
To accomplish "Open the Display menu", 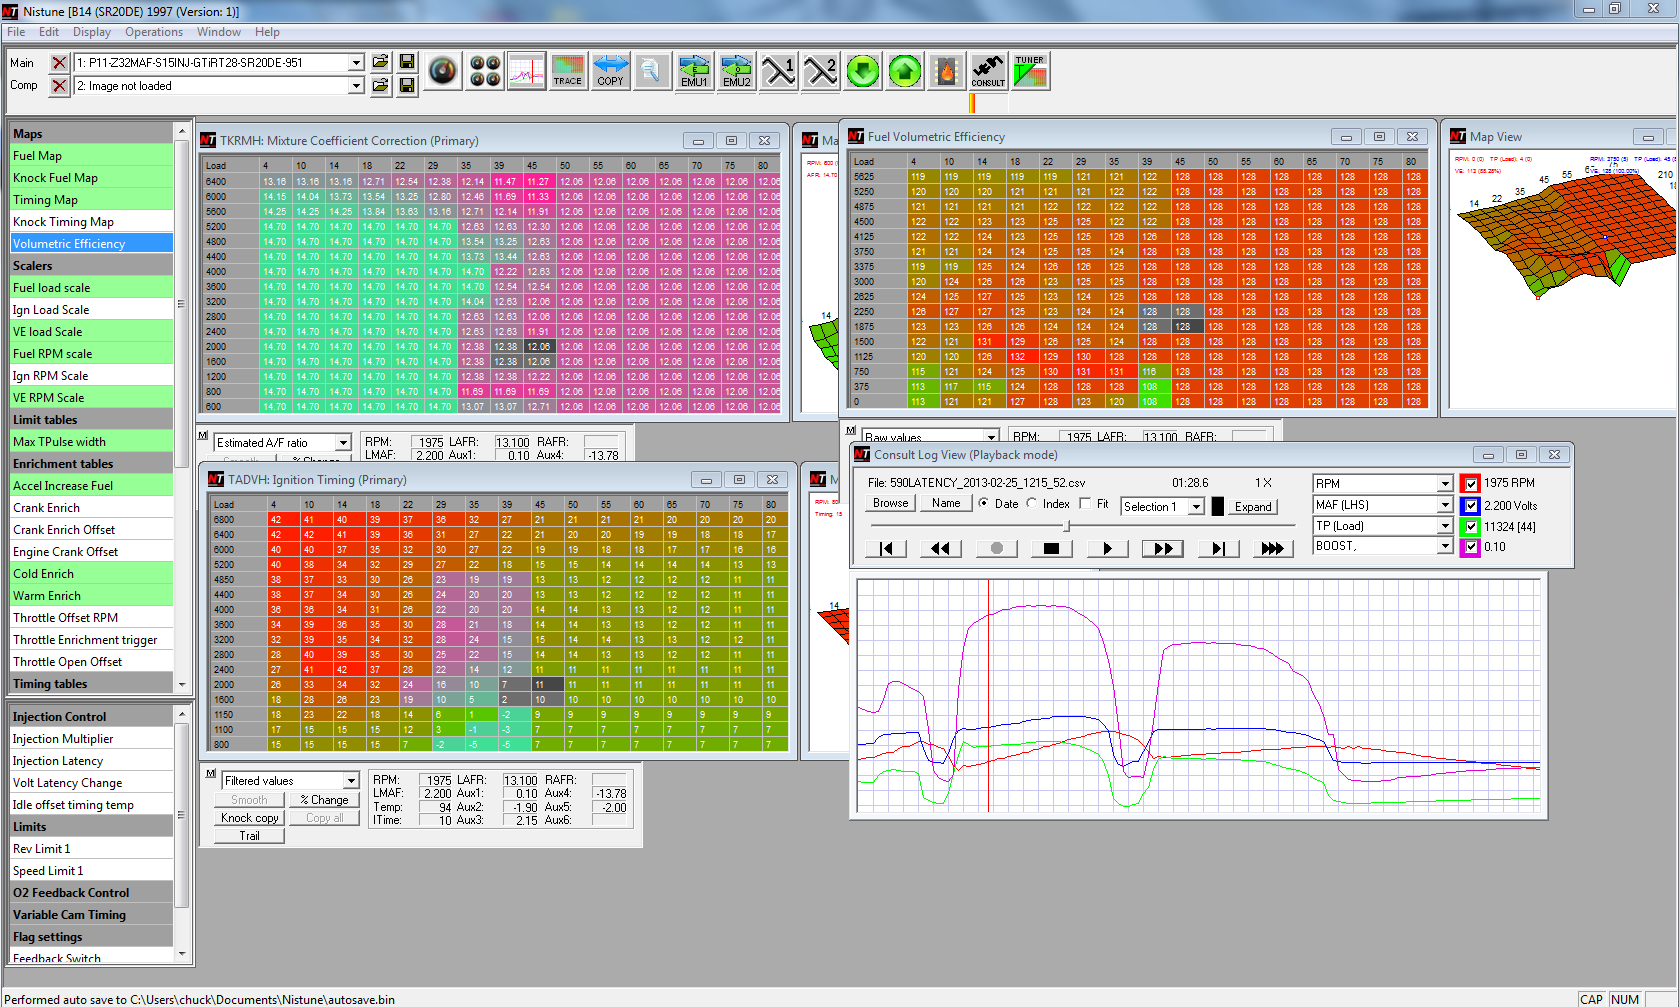I will click(92, 32).
